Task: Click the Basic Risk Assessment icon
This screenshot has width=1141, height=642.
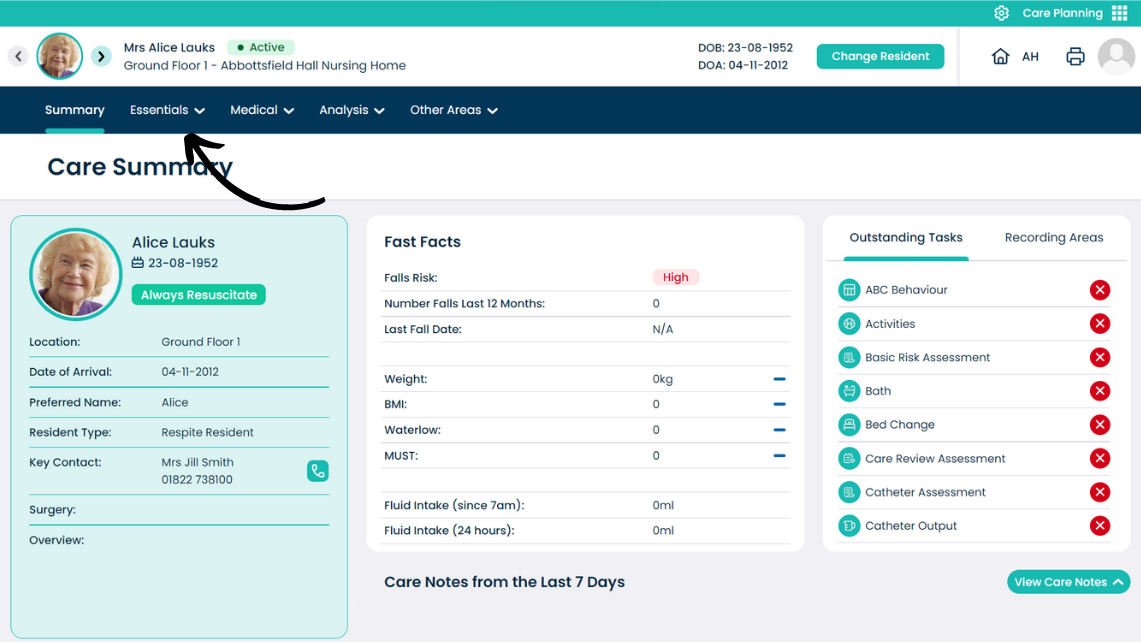Action: (x=848, y=357)
